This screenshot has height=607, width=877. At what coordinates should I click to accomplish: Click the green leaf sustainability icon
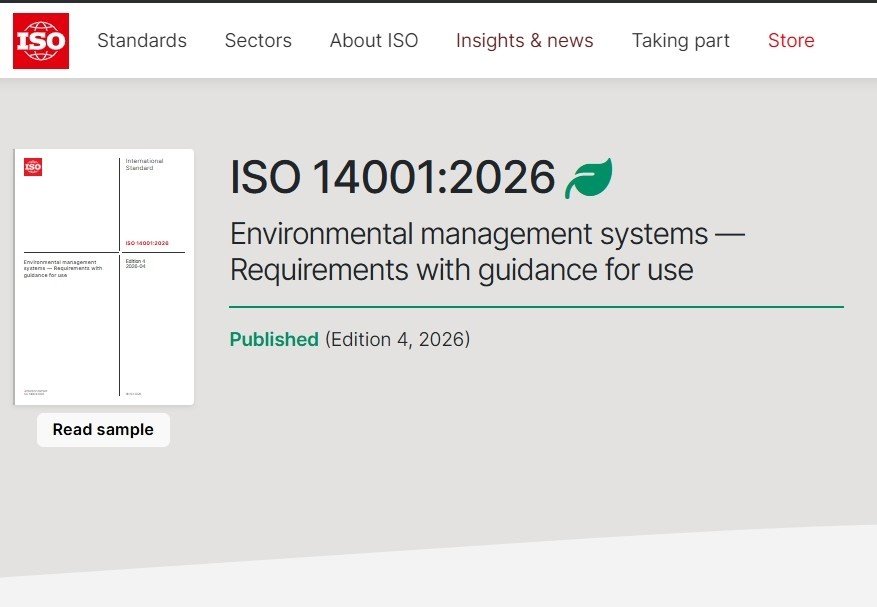click(588, 178)
